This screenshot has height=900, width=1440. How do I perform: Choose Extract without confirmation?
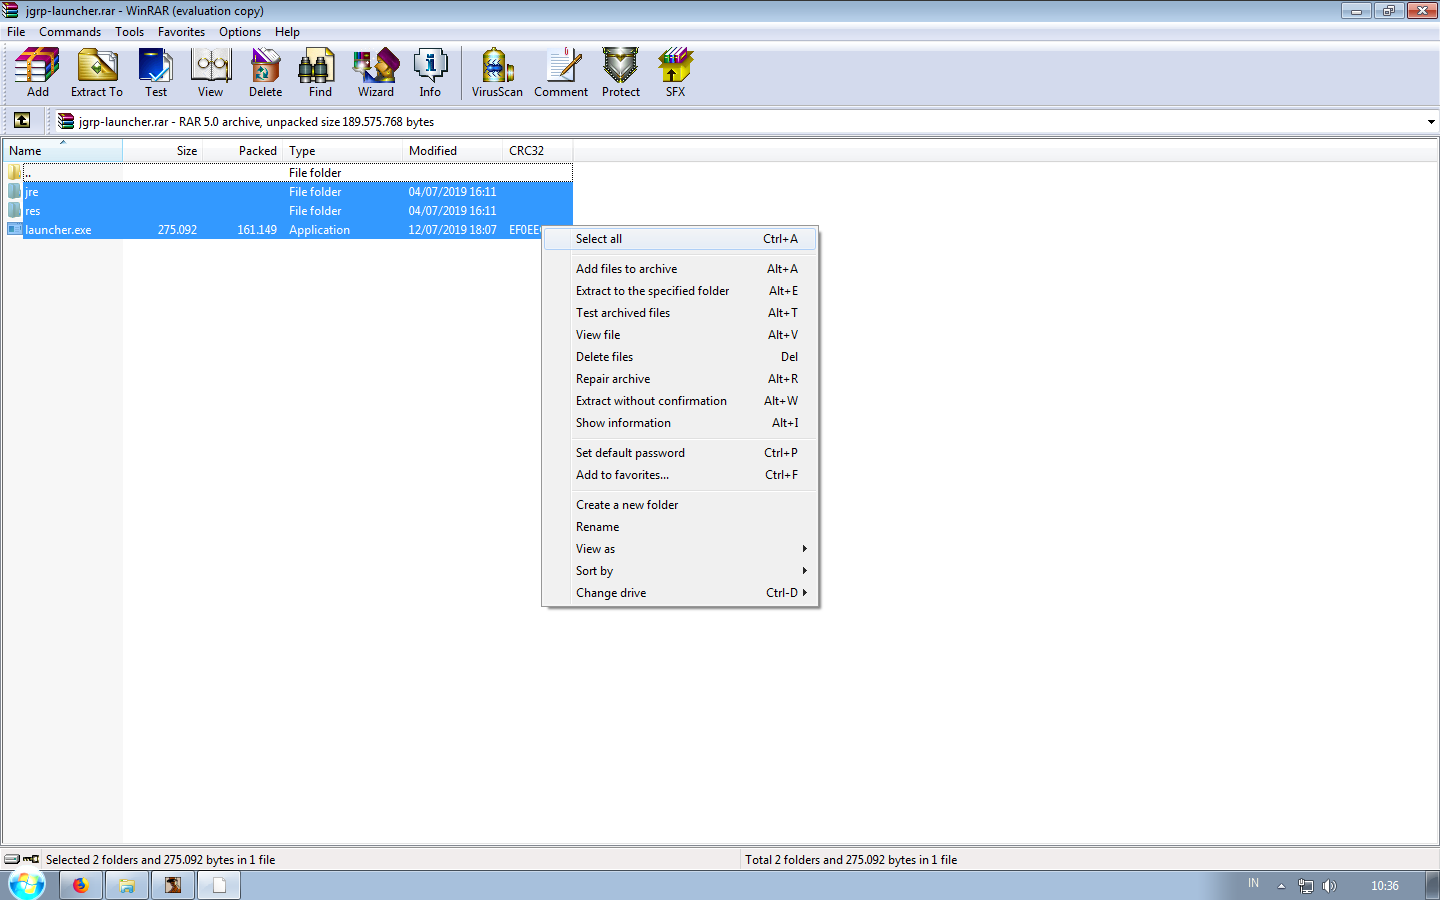(680, 400)
